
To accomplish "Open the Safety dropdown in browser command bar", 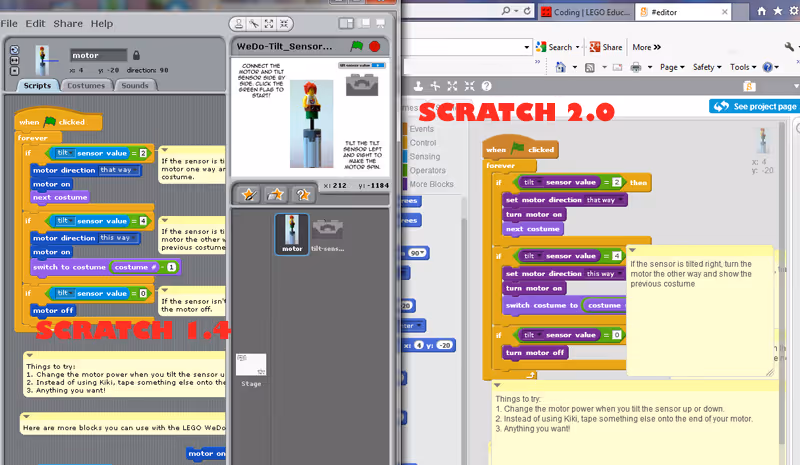I will (707, 67).
